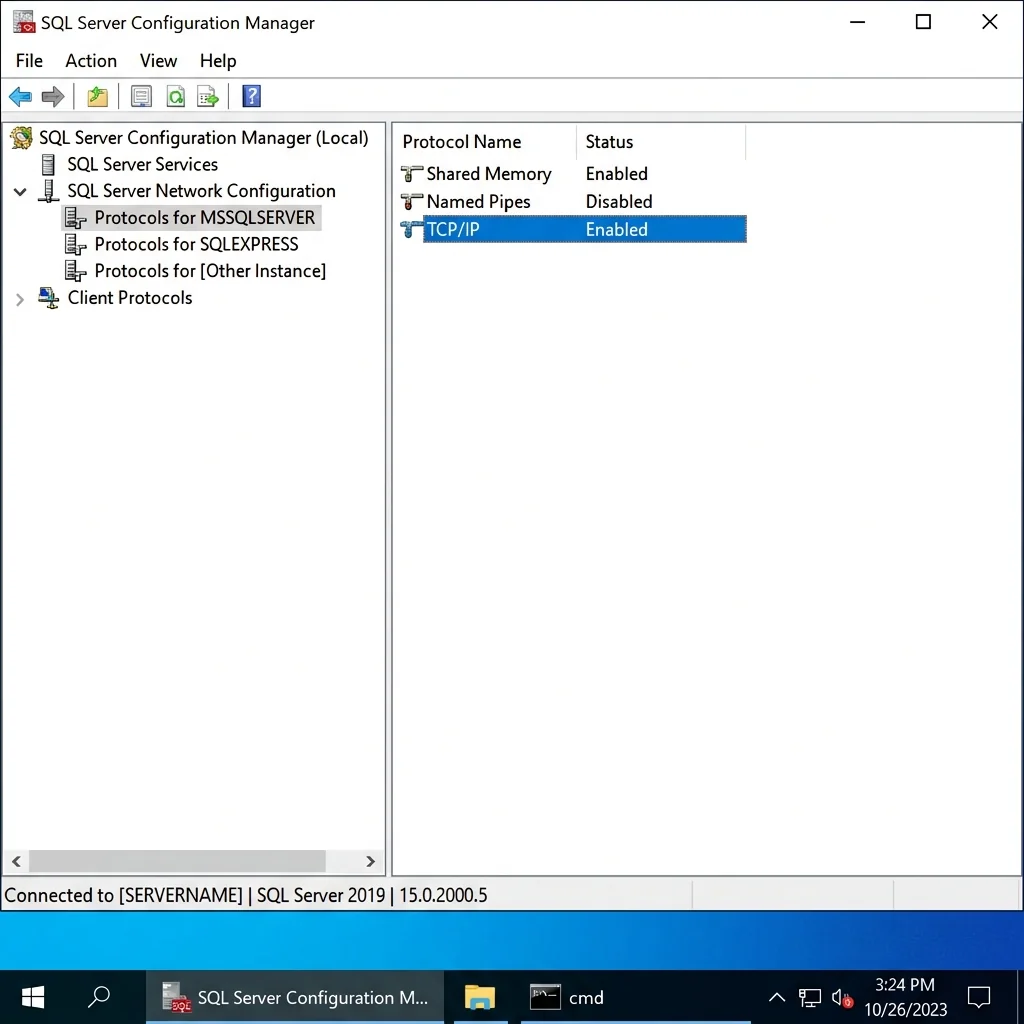The height and width of the screenshot is (1024, 1024).
Task: Select the TCP/IP protocol name
Action: 453,229
